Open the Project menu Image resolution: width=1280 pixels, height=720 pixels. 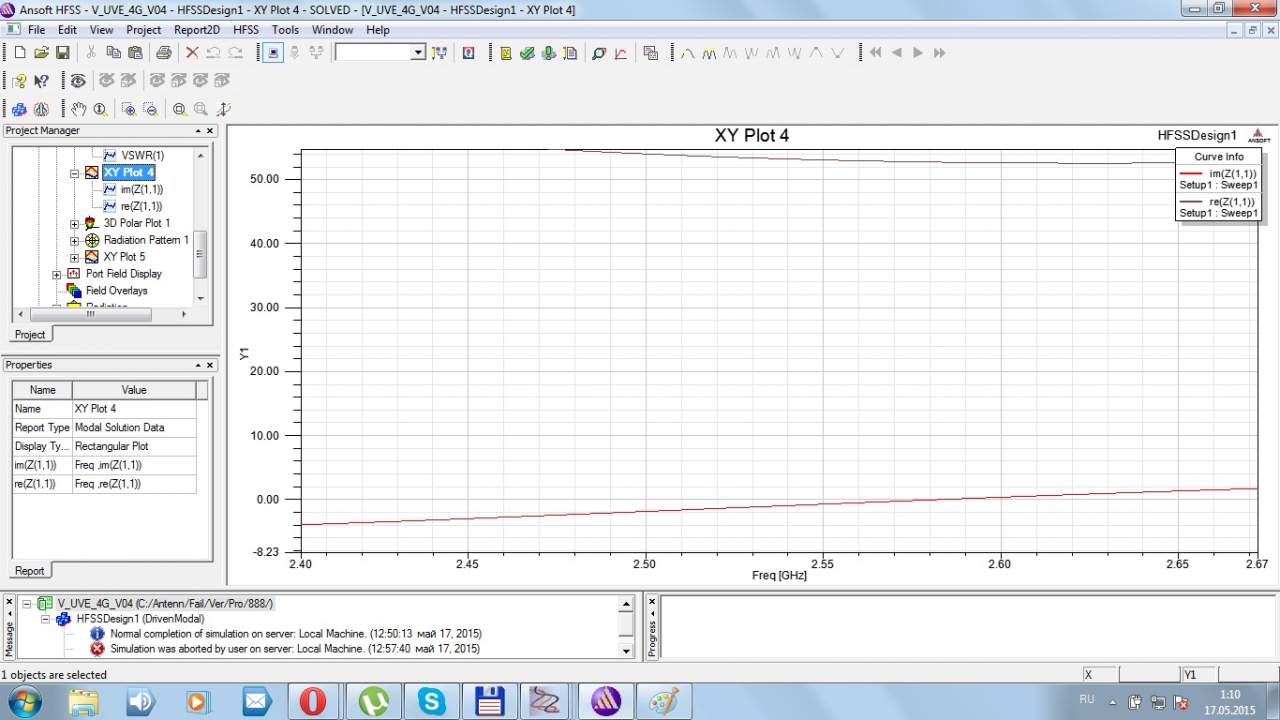pos(143,30)
